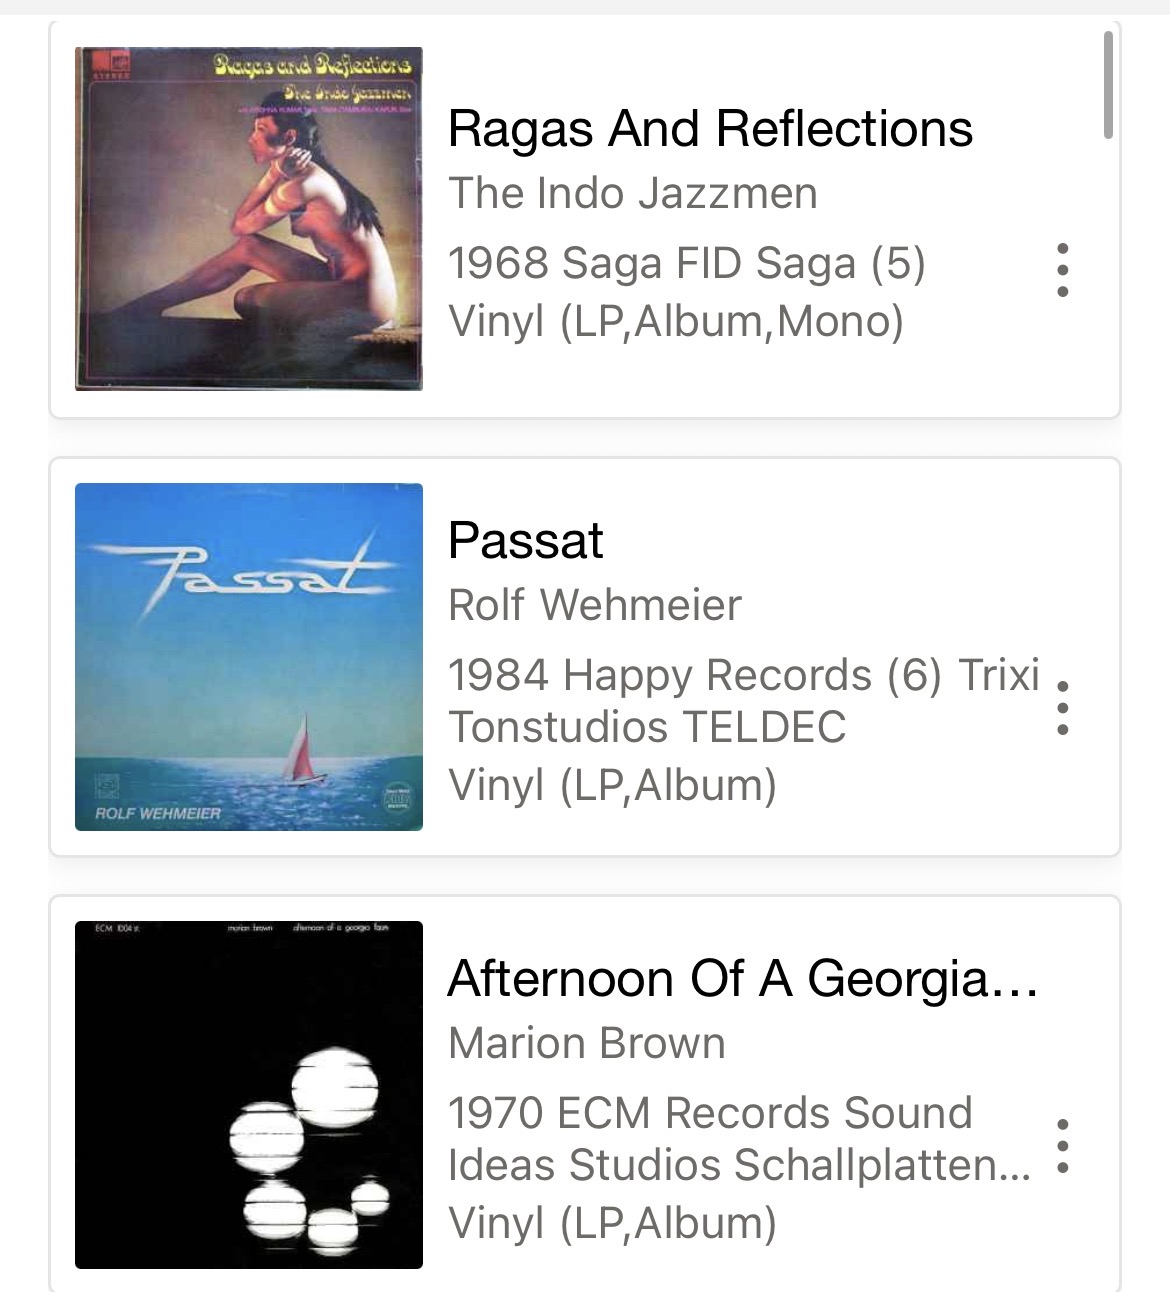Image resolution: width=1170 pixels, height=1292 pixels.
Task: Click the vertical scrollbar handle
Action: pos(1108,85)
